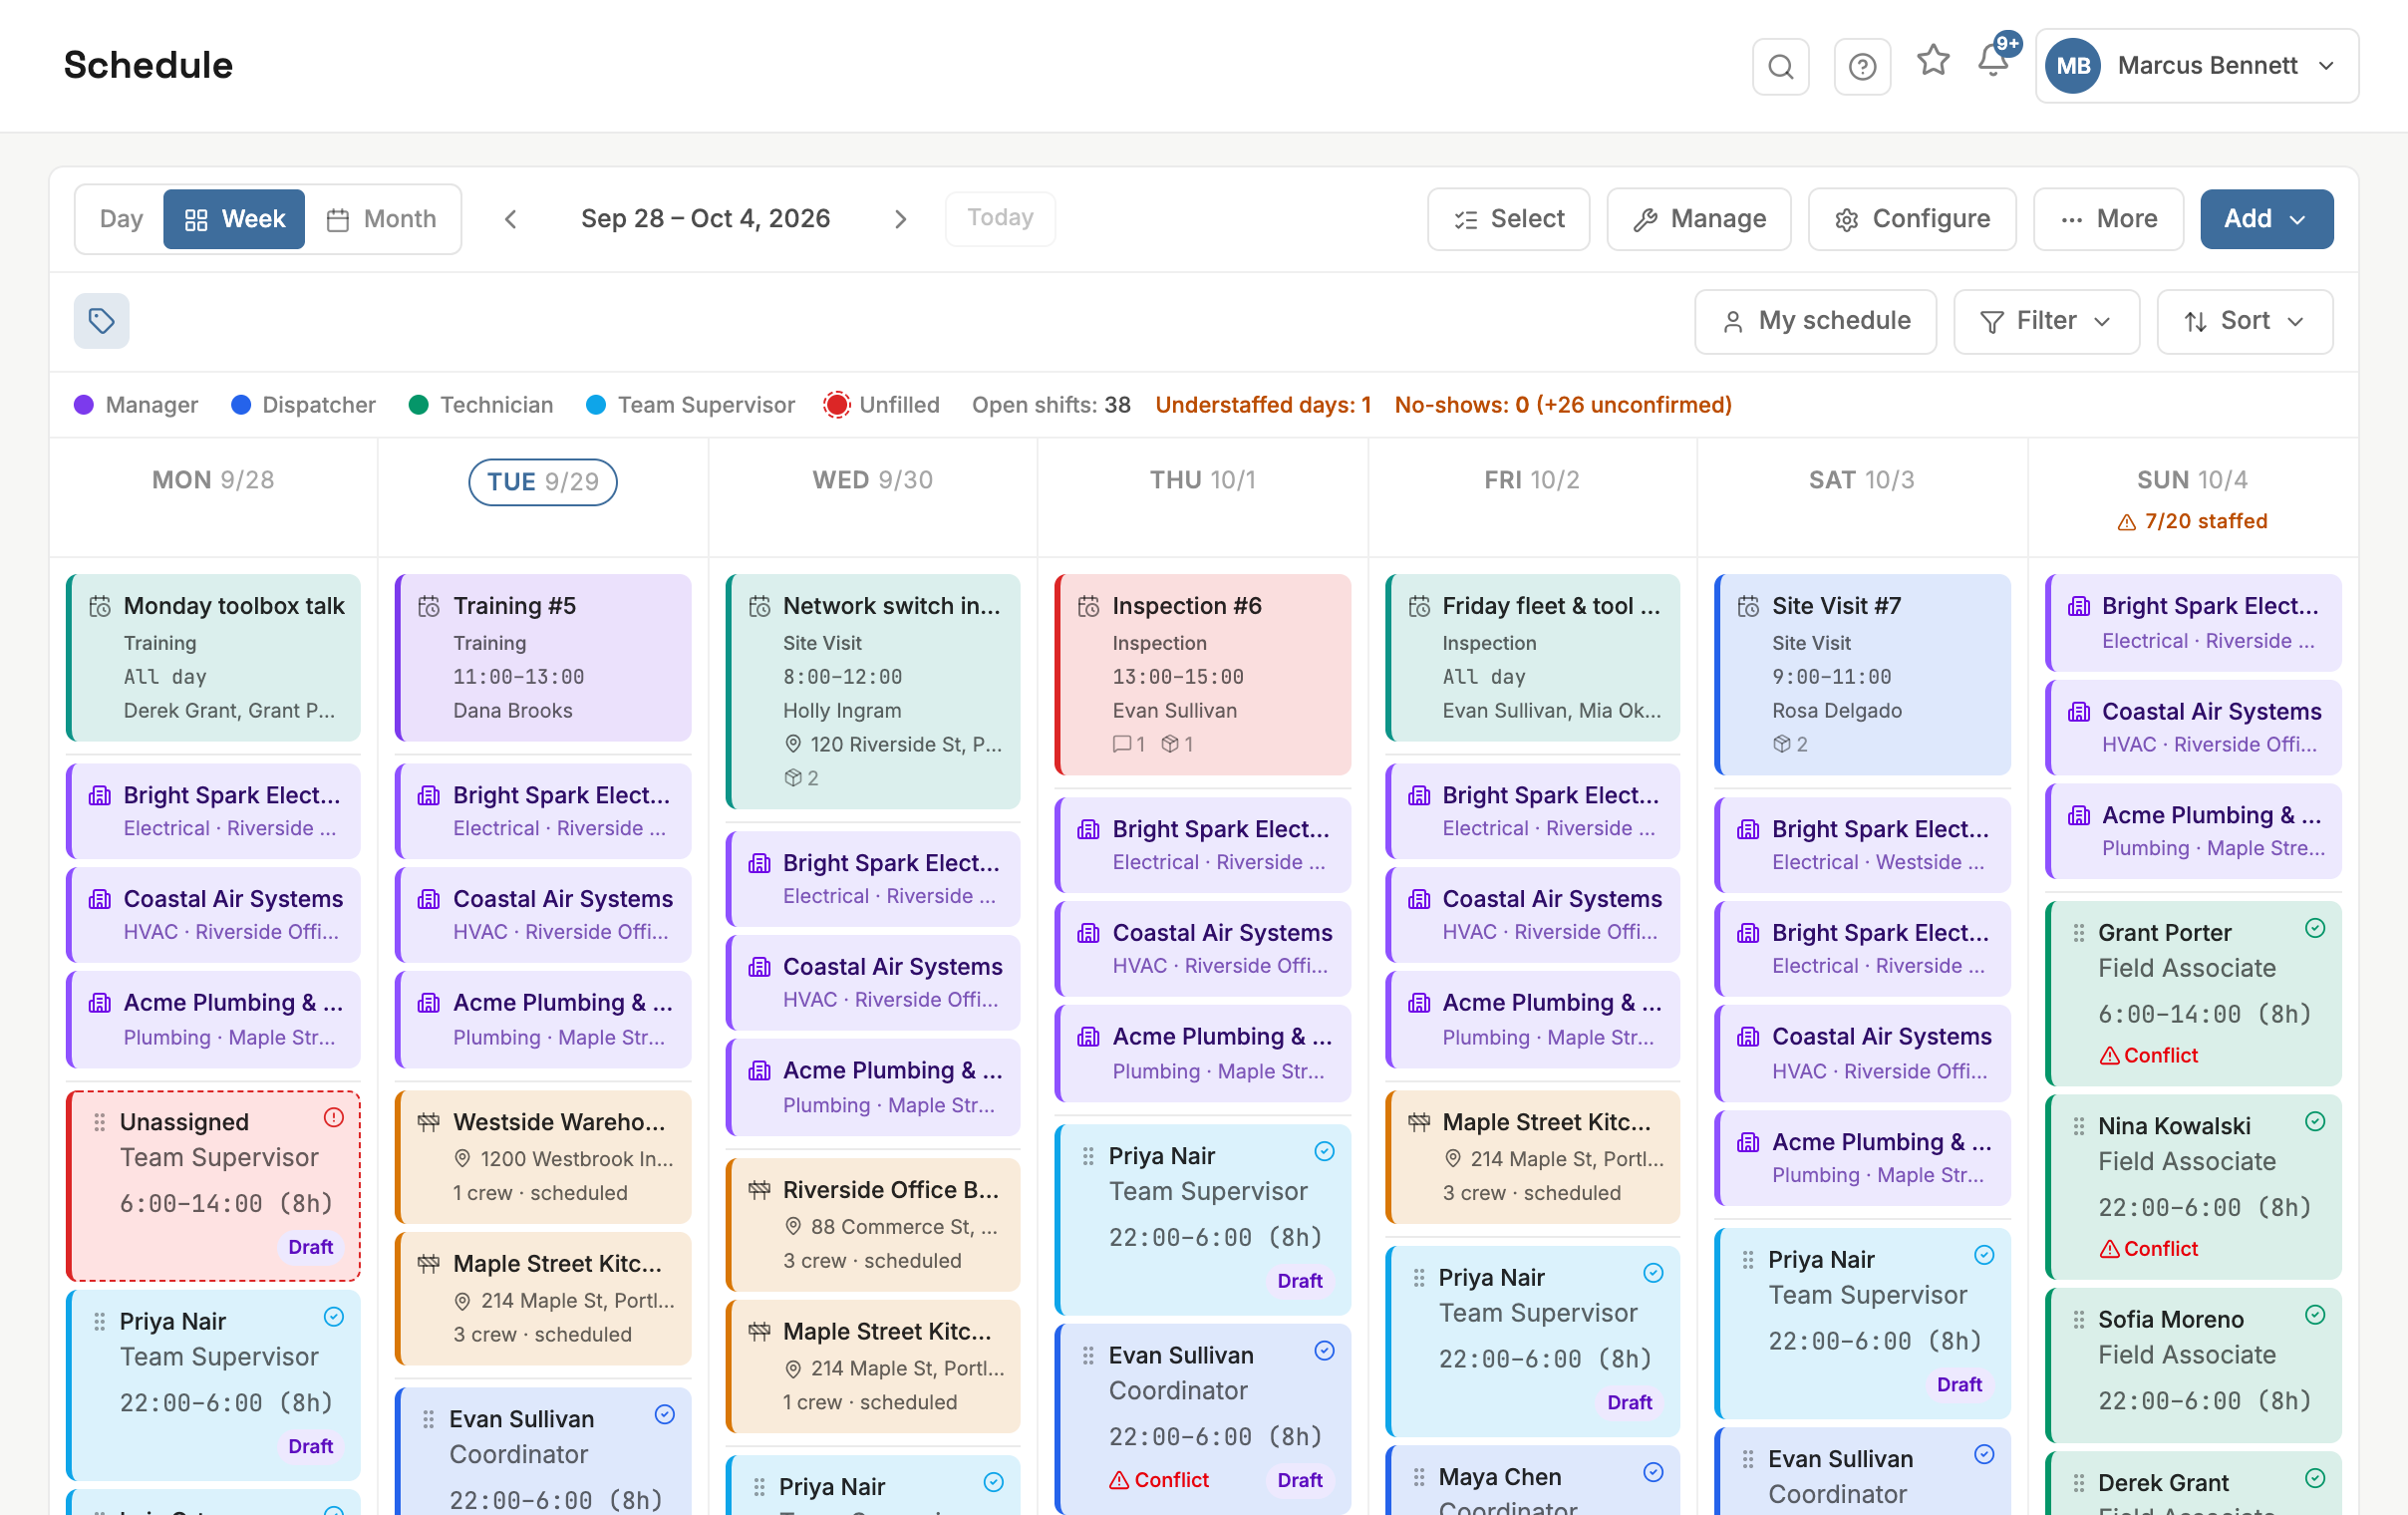
Task: Toggle the Manager legend filter
Action: point(136,405)
